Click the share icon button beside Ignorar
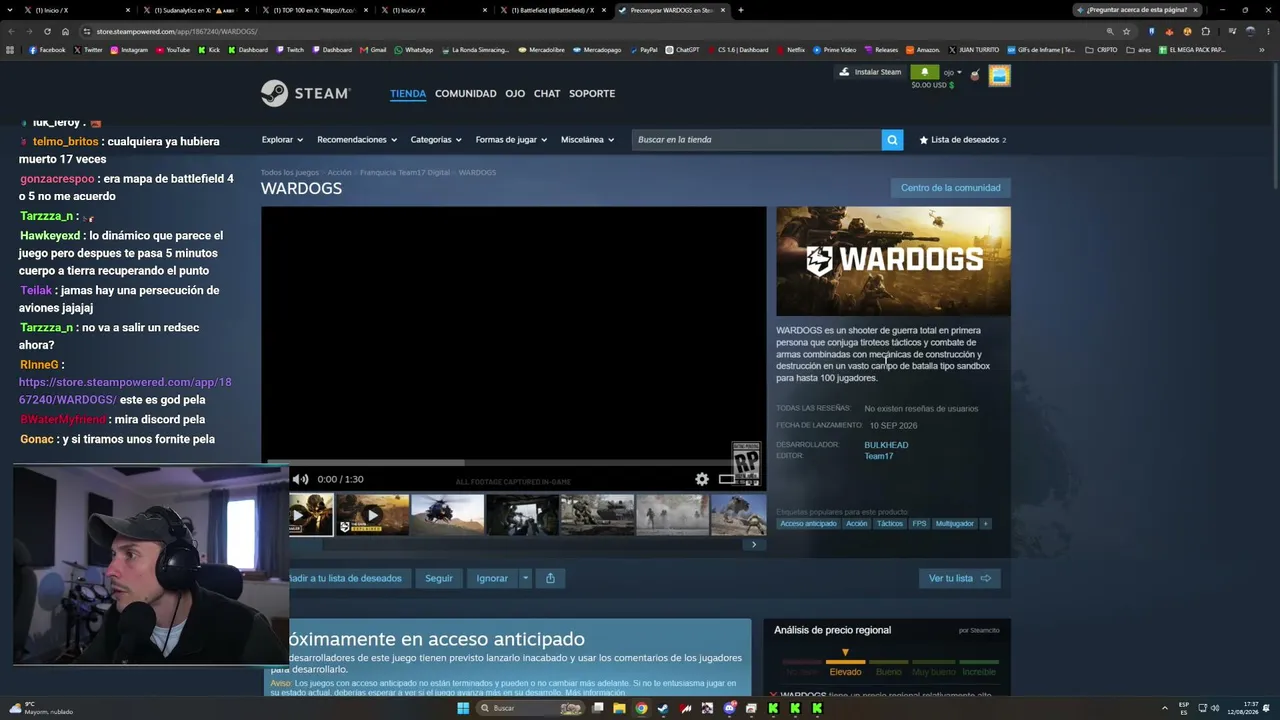This screenshot has width=1280, height=720. 550,578
